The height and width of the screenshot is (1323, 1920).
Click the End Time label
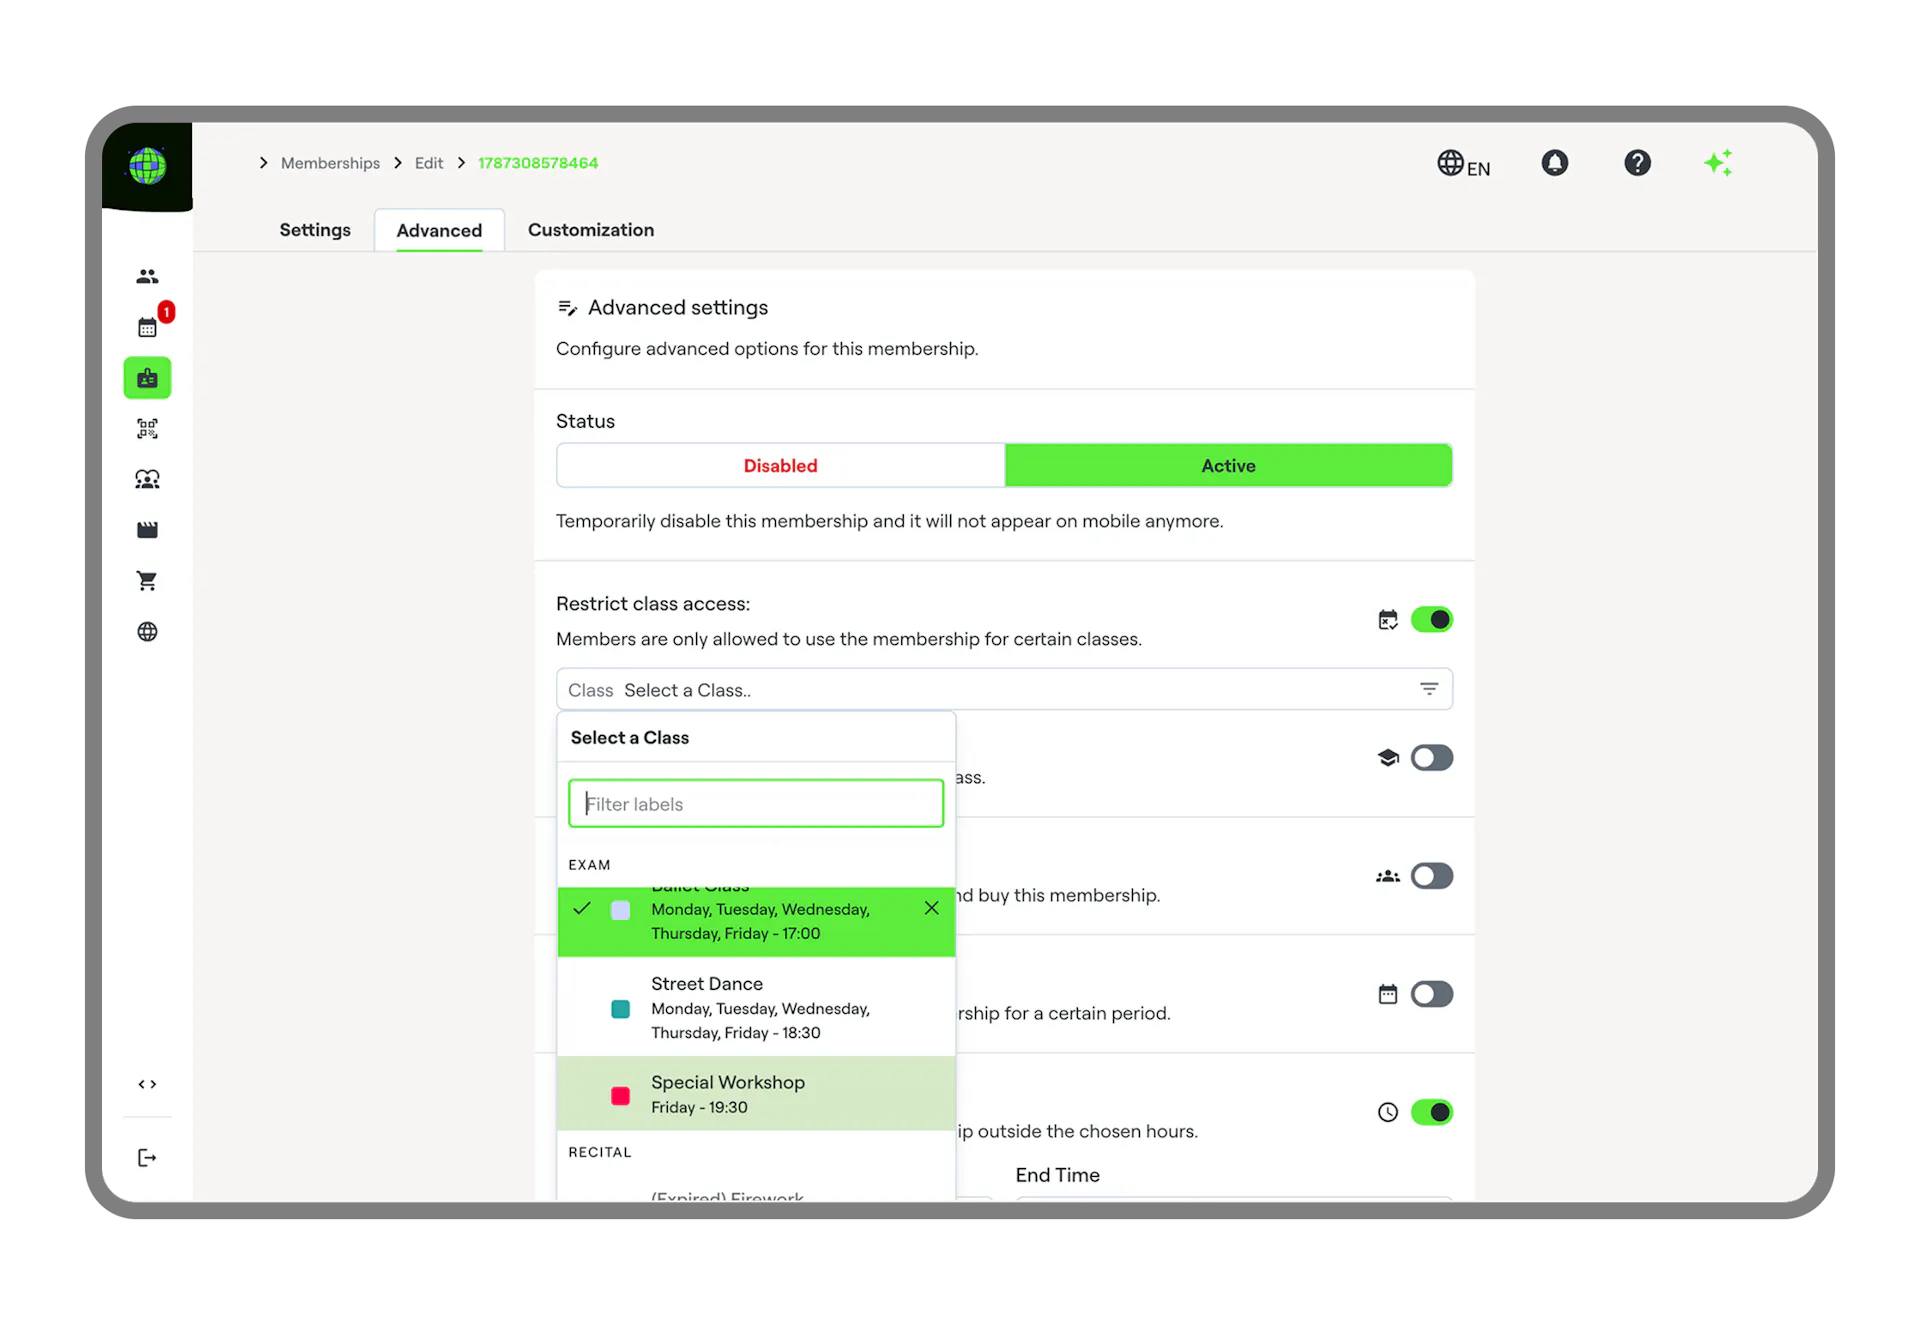click(x=1057, y=1175)
